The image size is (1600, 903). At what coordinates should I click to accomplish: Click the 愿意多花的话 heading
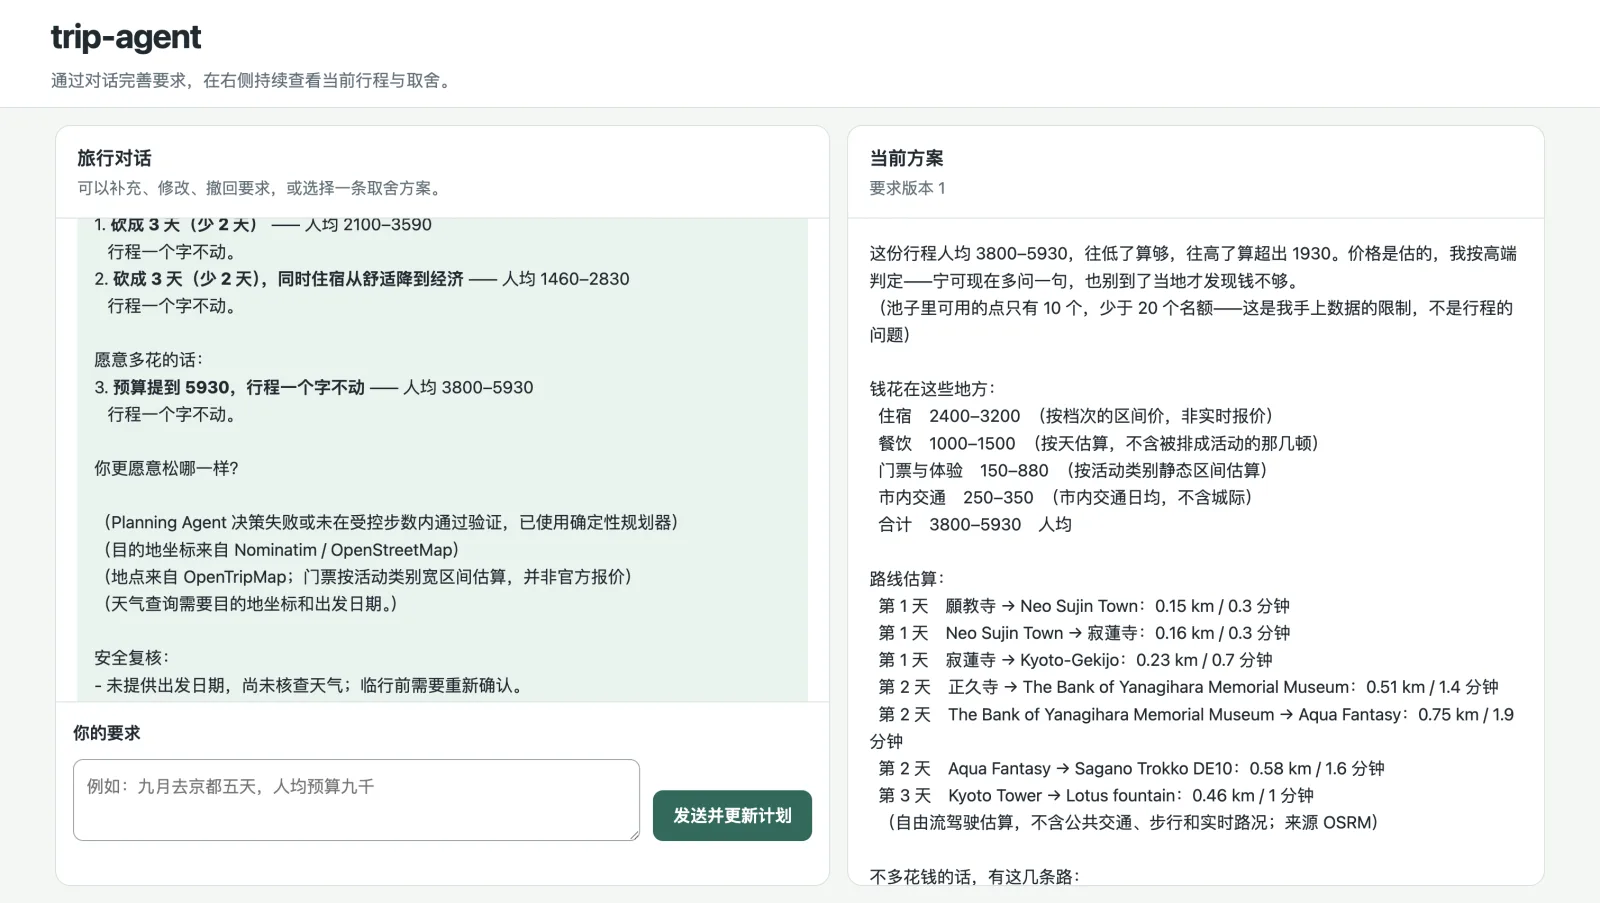(x=149, y=360)
